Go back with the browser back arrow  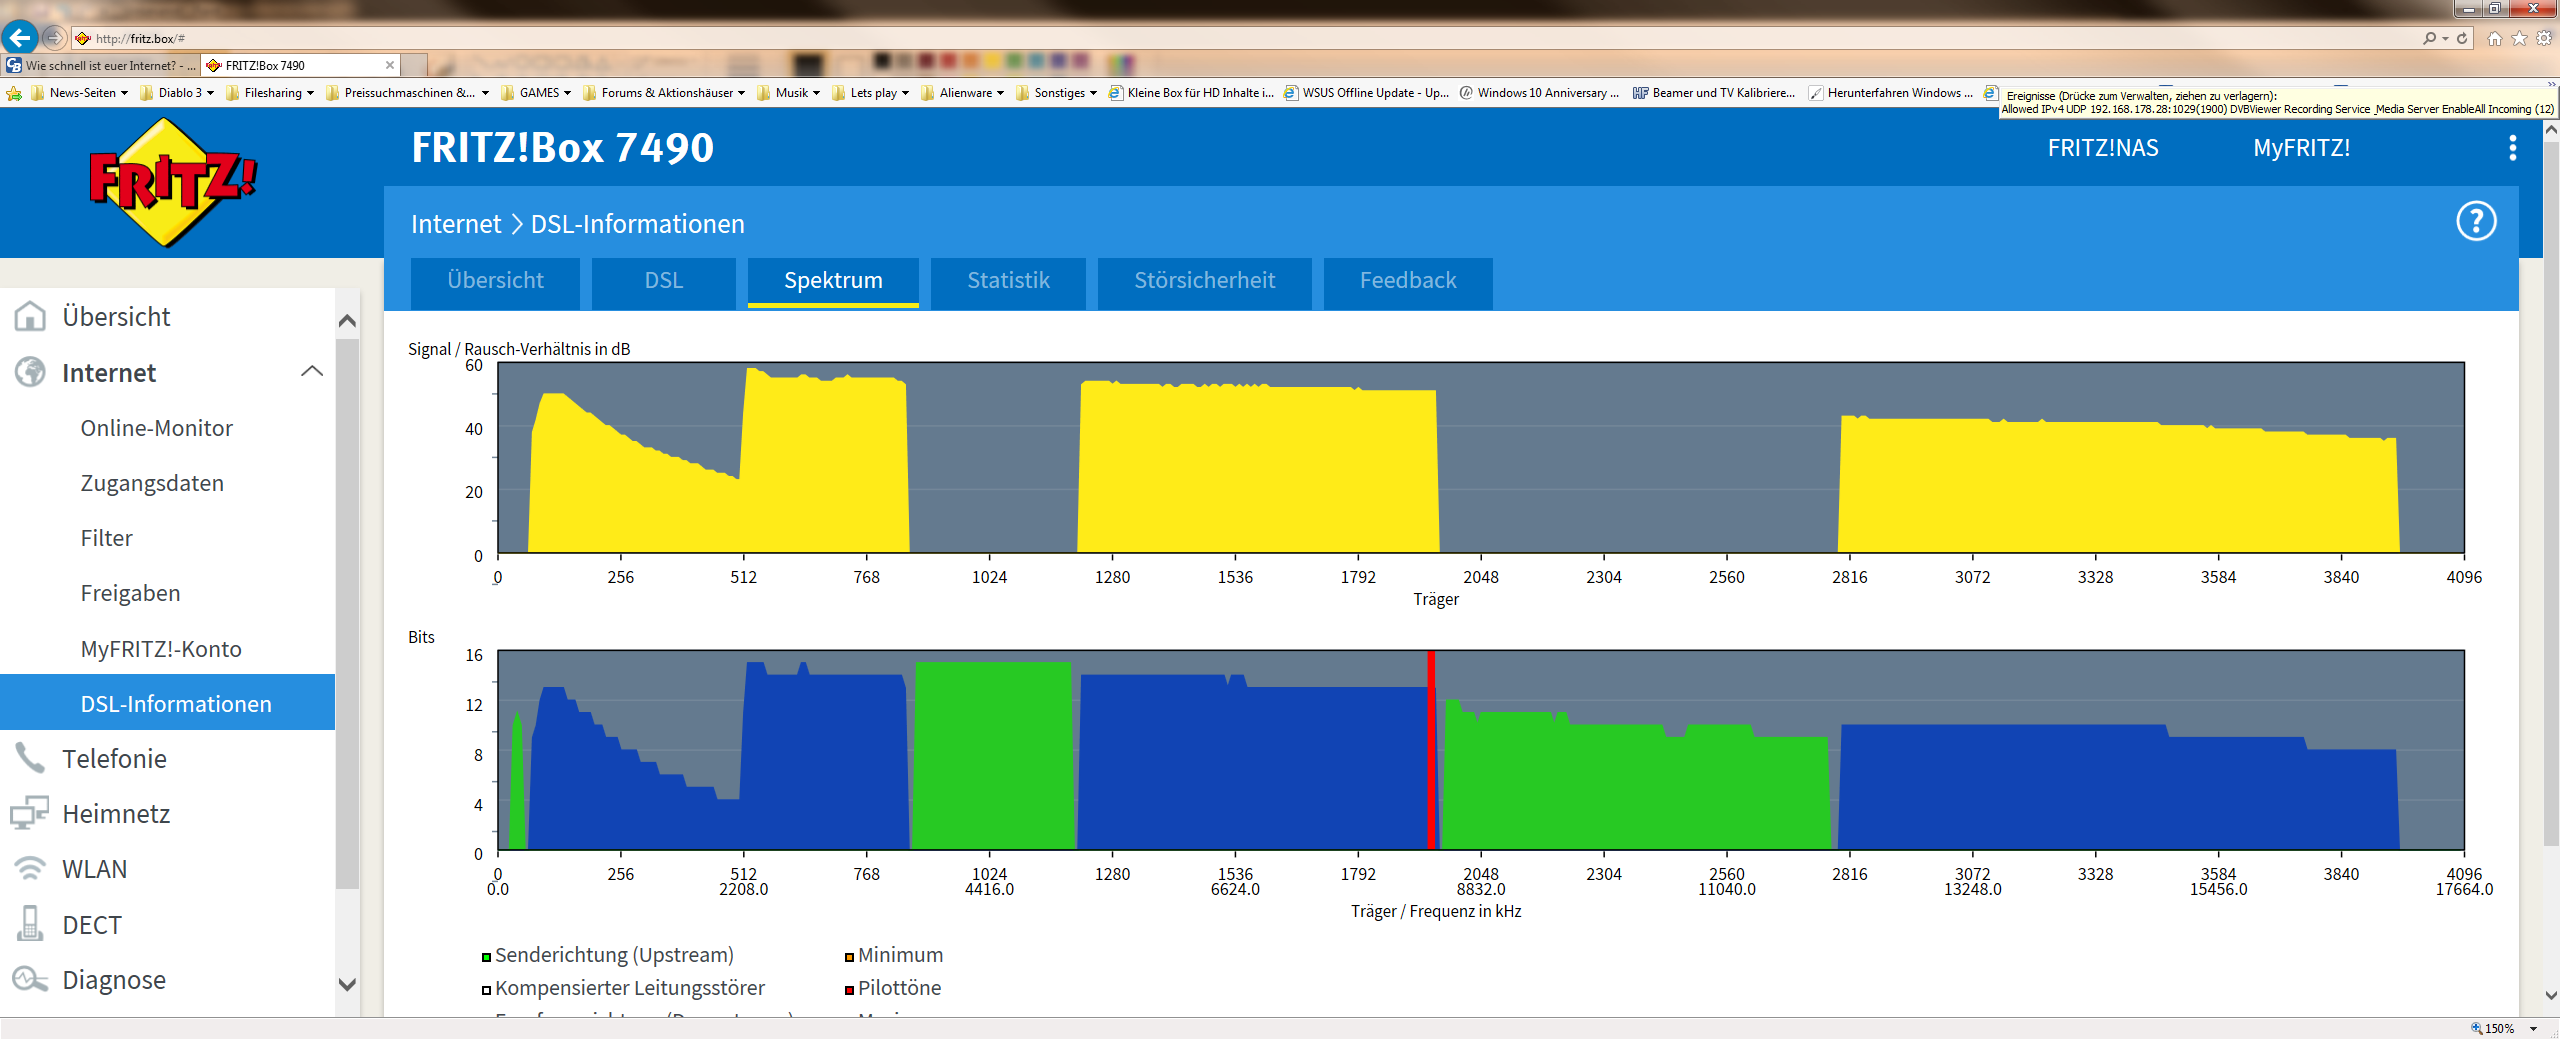[20, 38]
